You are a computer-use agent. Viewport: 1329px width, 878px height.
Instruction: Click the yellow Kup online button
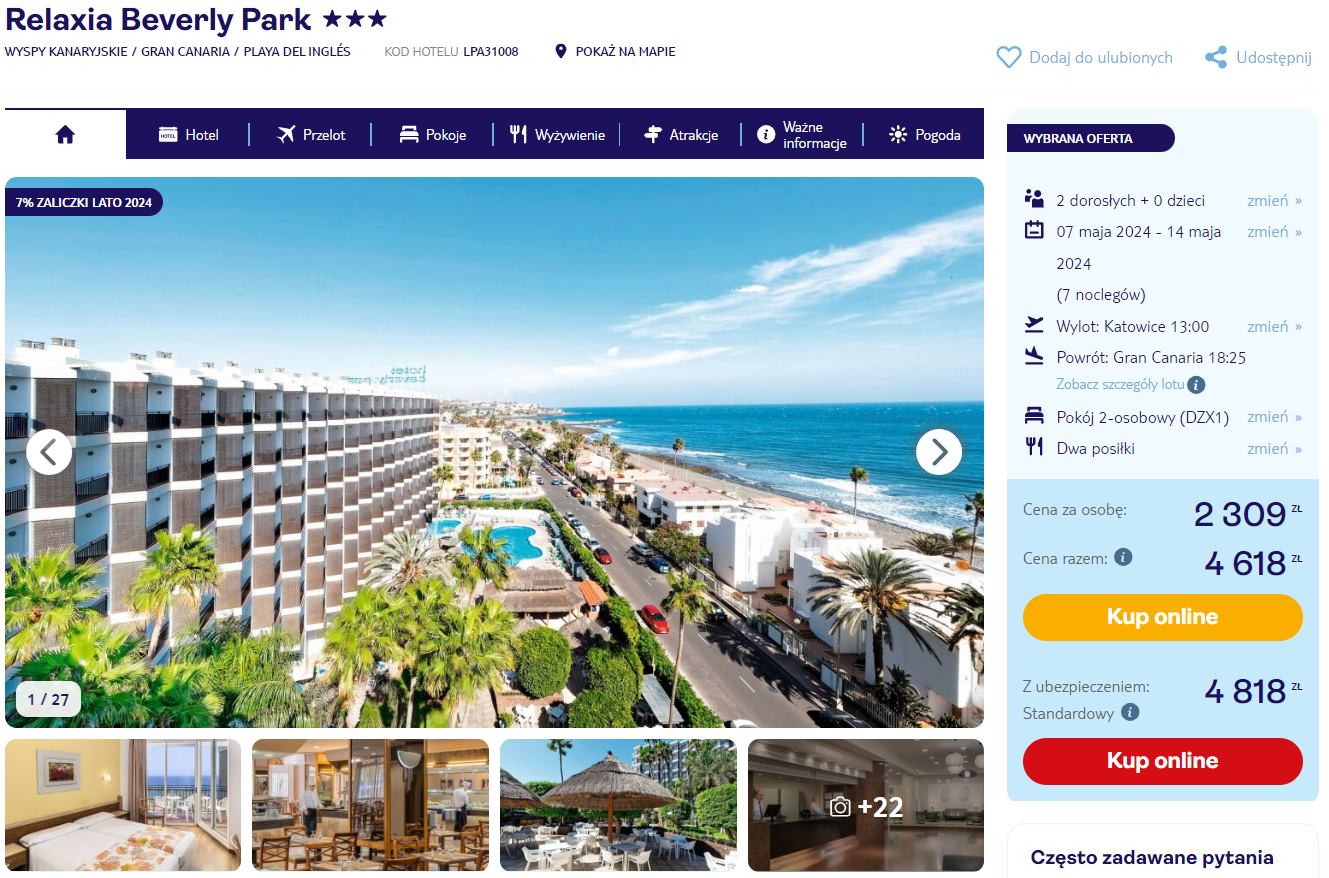tap(1162, 617)
